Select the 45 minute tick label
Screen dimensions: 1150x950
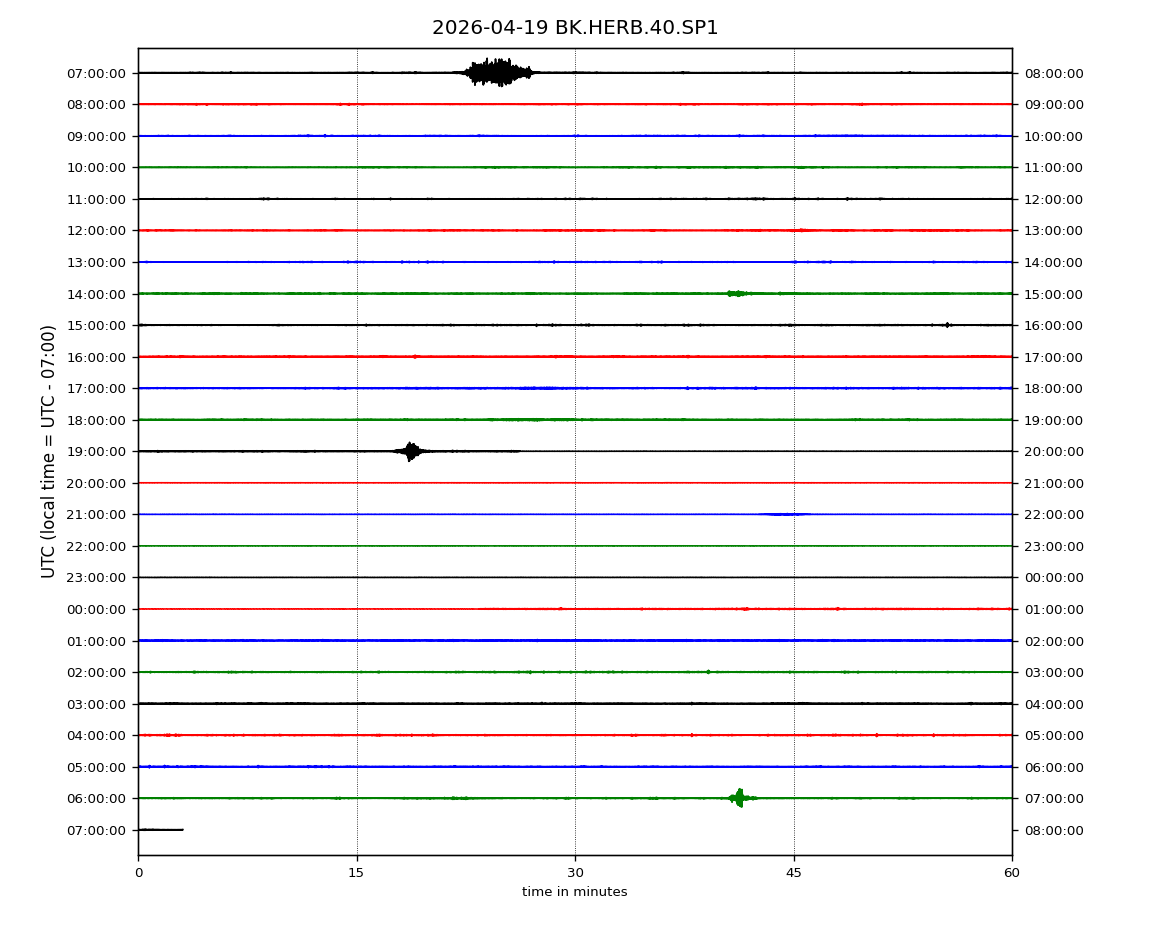[x=794, y=873]
